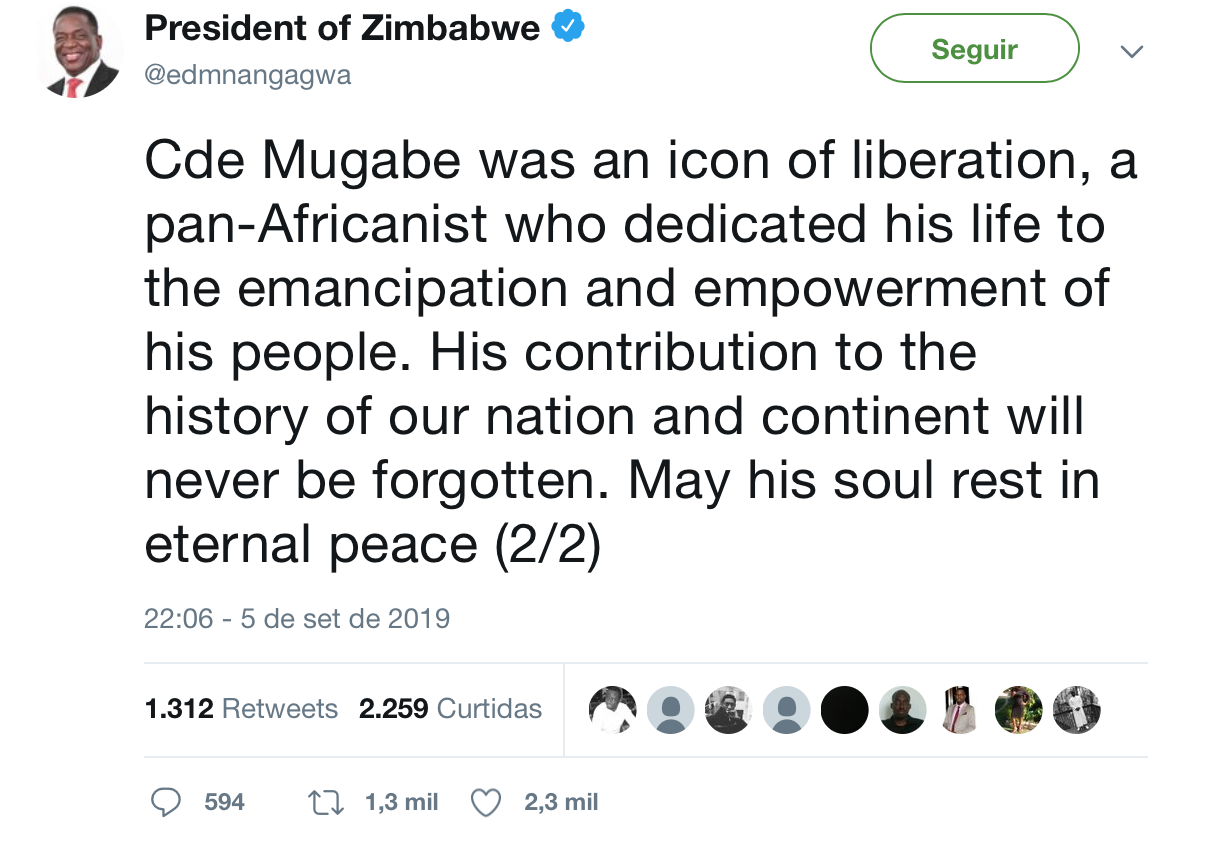Click the first gray default avatar
This screenshot has width=1216, height=852.
tap(670, 710)
